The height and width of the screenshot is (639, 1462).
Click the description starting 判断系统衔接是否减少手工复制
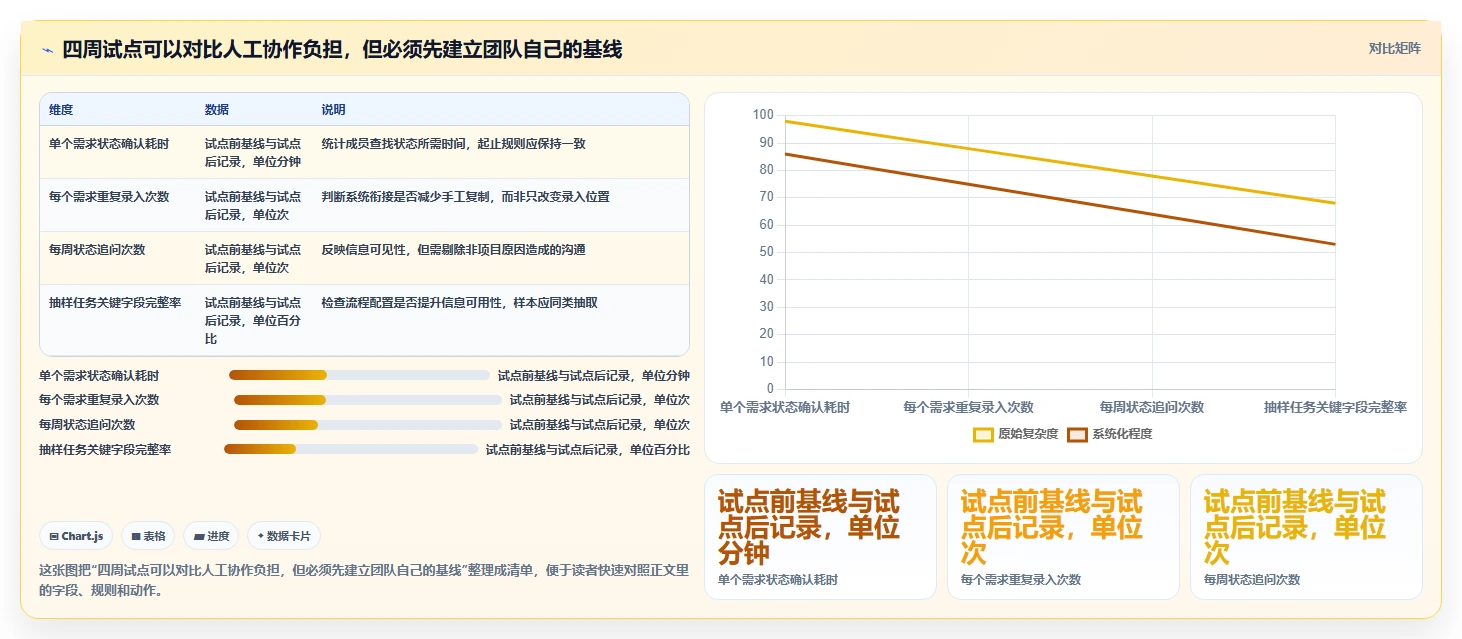tap(465, 197)
